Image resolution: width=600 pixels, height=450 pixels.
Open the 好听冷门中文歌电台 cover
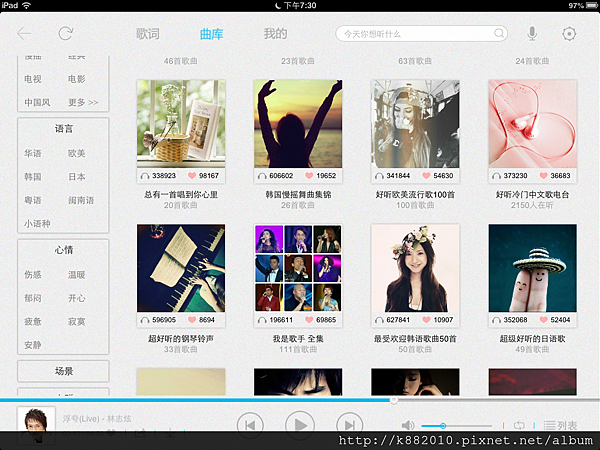[x=533, y=124]
